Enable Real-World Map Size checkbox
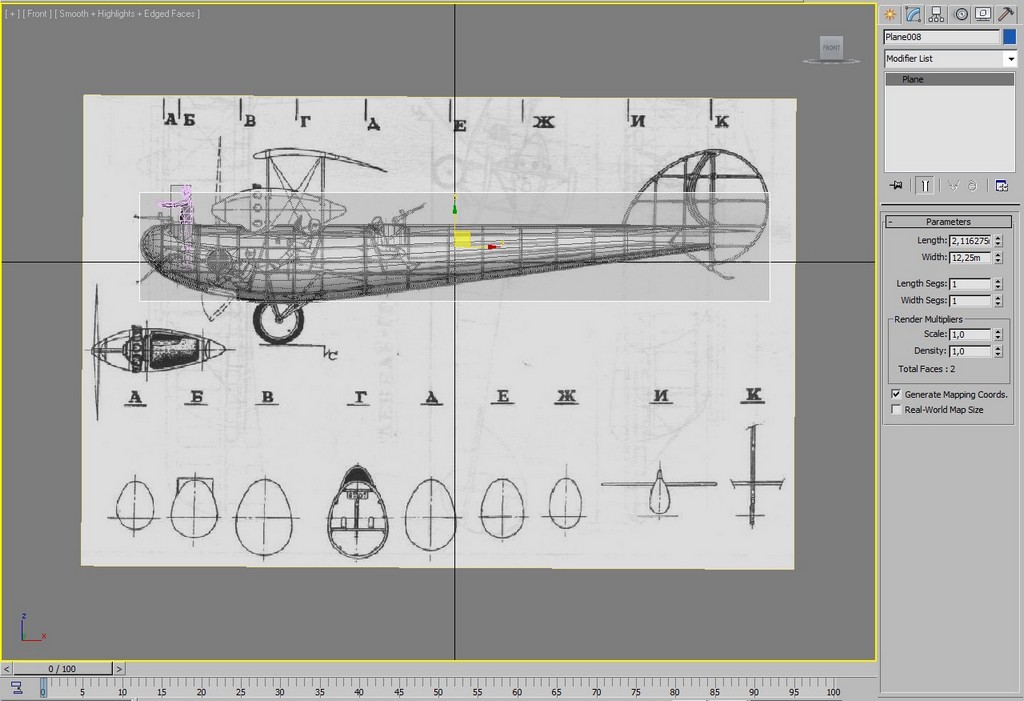This screenshot has height=701, width=1024. pyautogui.click(x=896, y=410)
